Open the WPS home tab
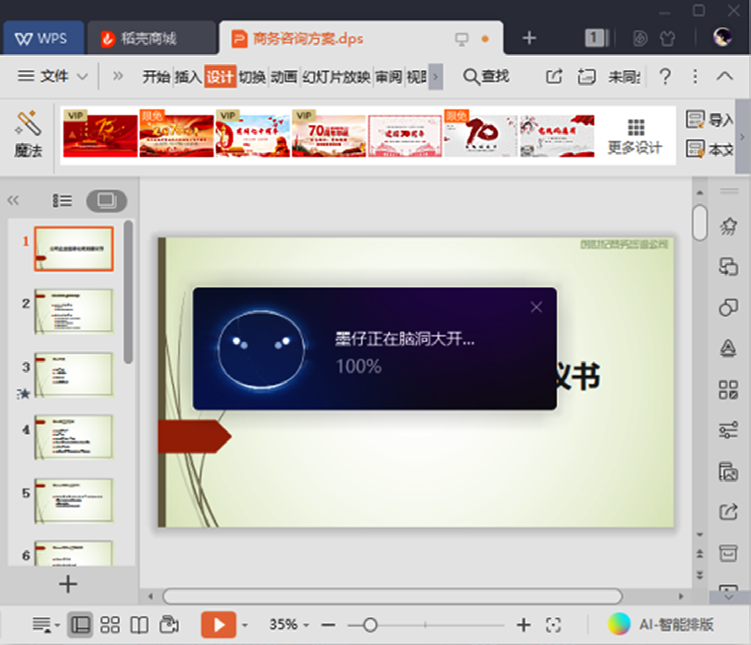Image resolution: width=751 pixels, height=645 pixels. pyautogui.click(x=43, y=38)
